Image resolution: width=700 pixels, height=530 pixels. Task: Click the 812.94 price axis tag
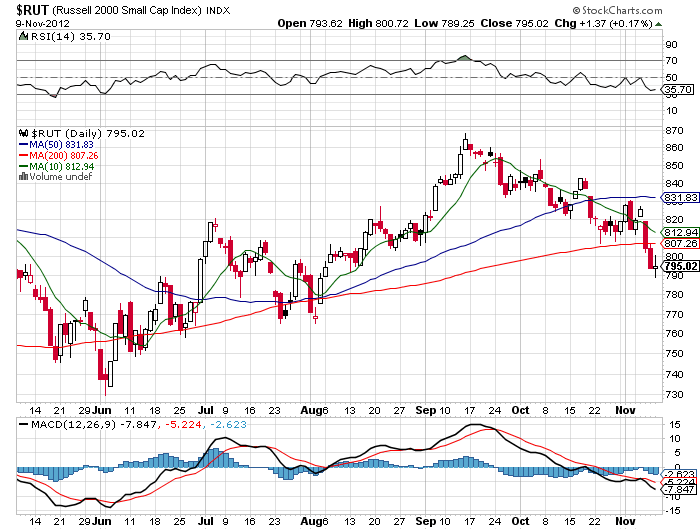click(x=680, y=232)
